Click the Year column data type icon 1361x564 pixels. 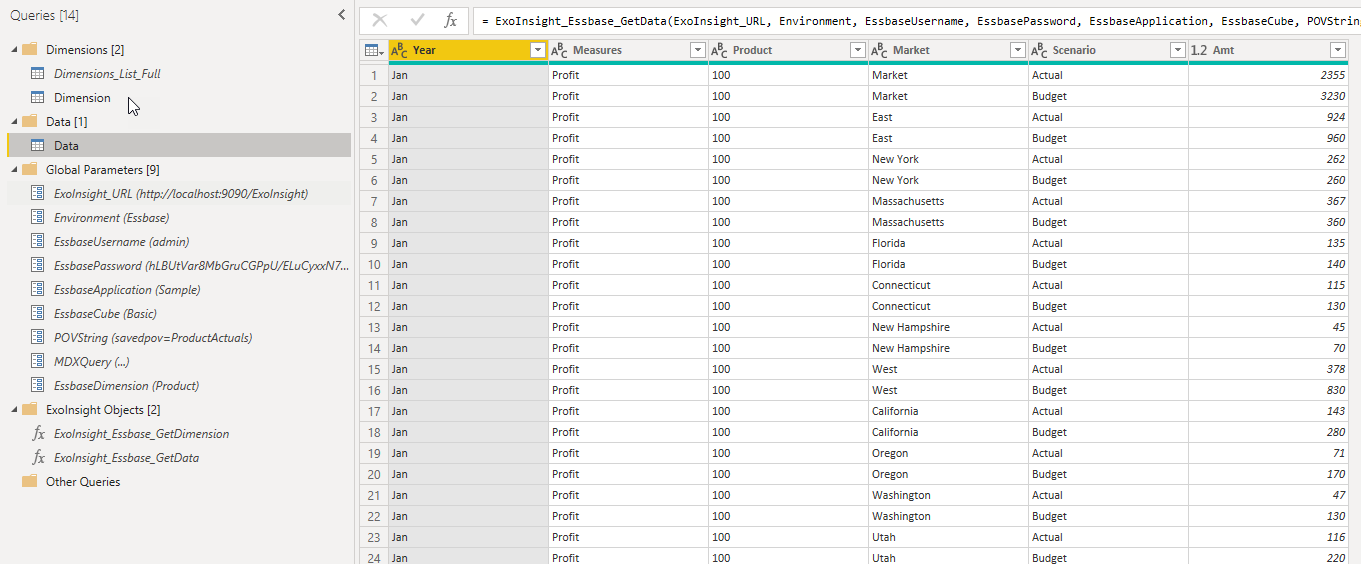pos(399,50)
